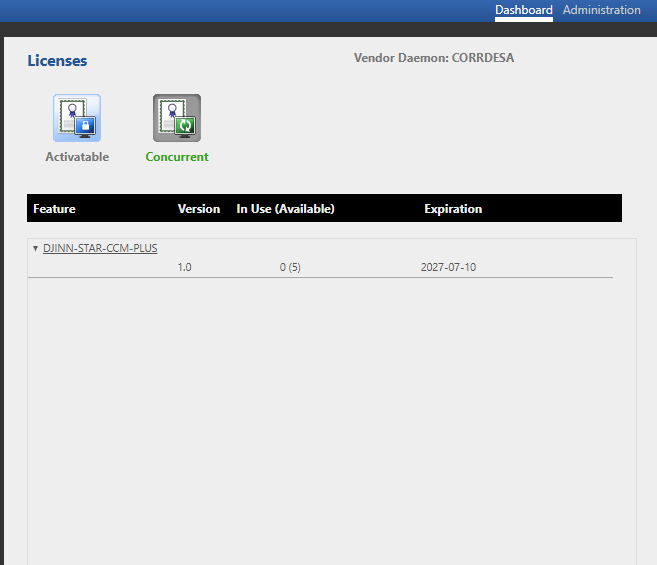Click the Version column header
Image resolution: width=657 pixels, height=565 pixels.
coord(199,209)
